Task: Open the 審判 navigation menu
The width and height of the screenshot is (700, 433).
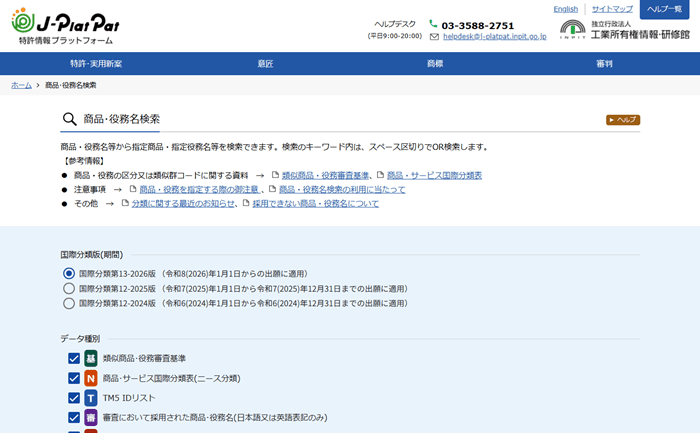Action: 604,64
